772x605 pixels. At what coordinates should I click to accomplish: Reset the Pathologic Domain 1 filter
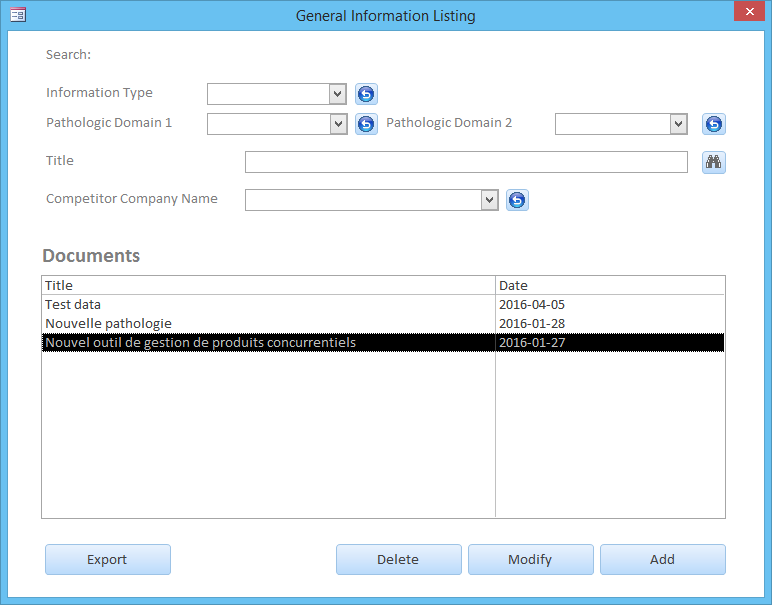point(366,124)
